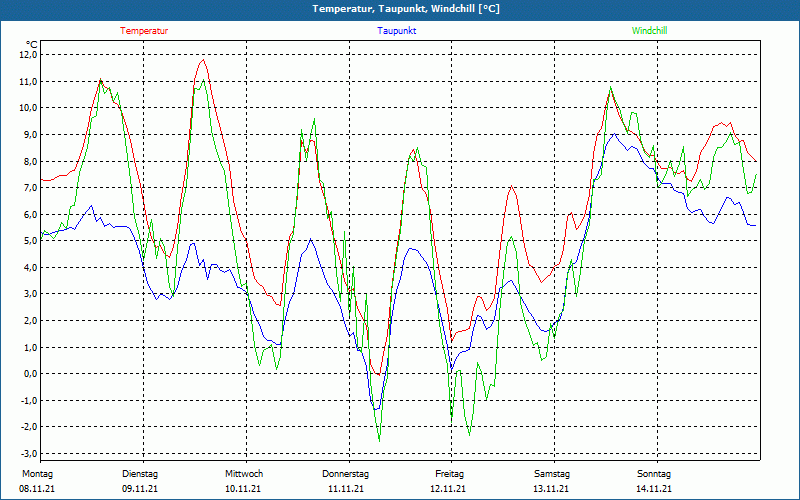
Task: Click the blue Taupunkt legend label
Action: (x=396, y=31)
